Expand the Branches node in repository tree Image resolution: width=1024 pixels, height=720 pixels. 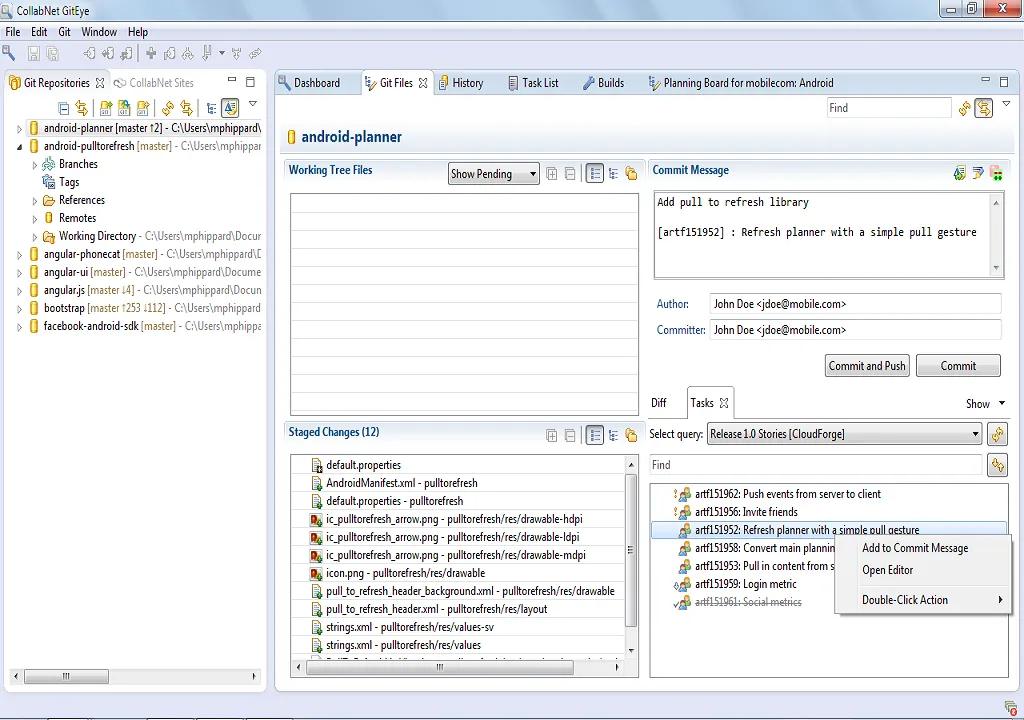(34, 165)
